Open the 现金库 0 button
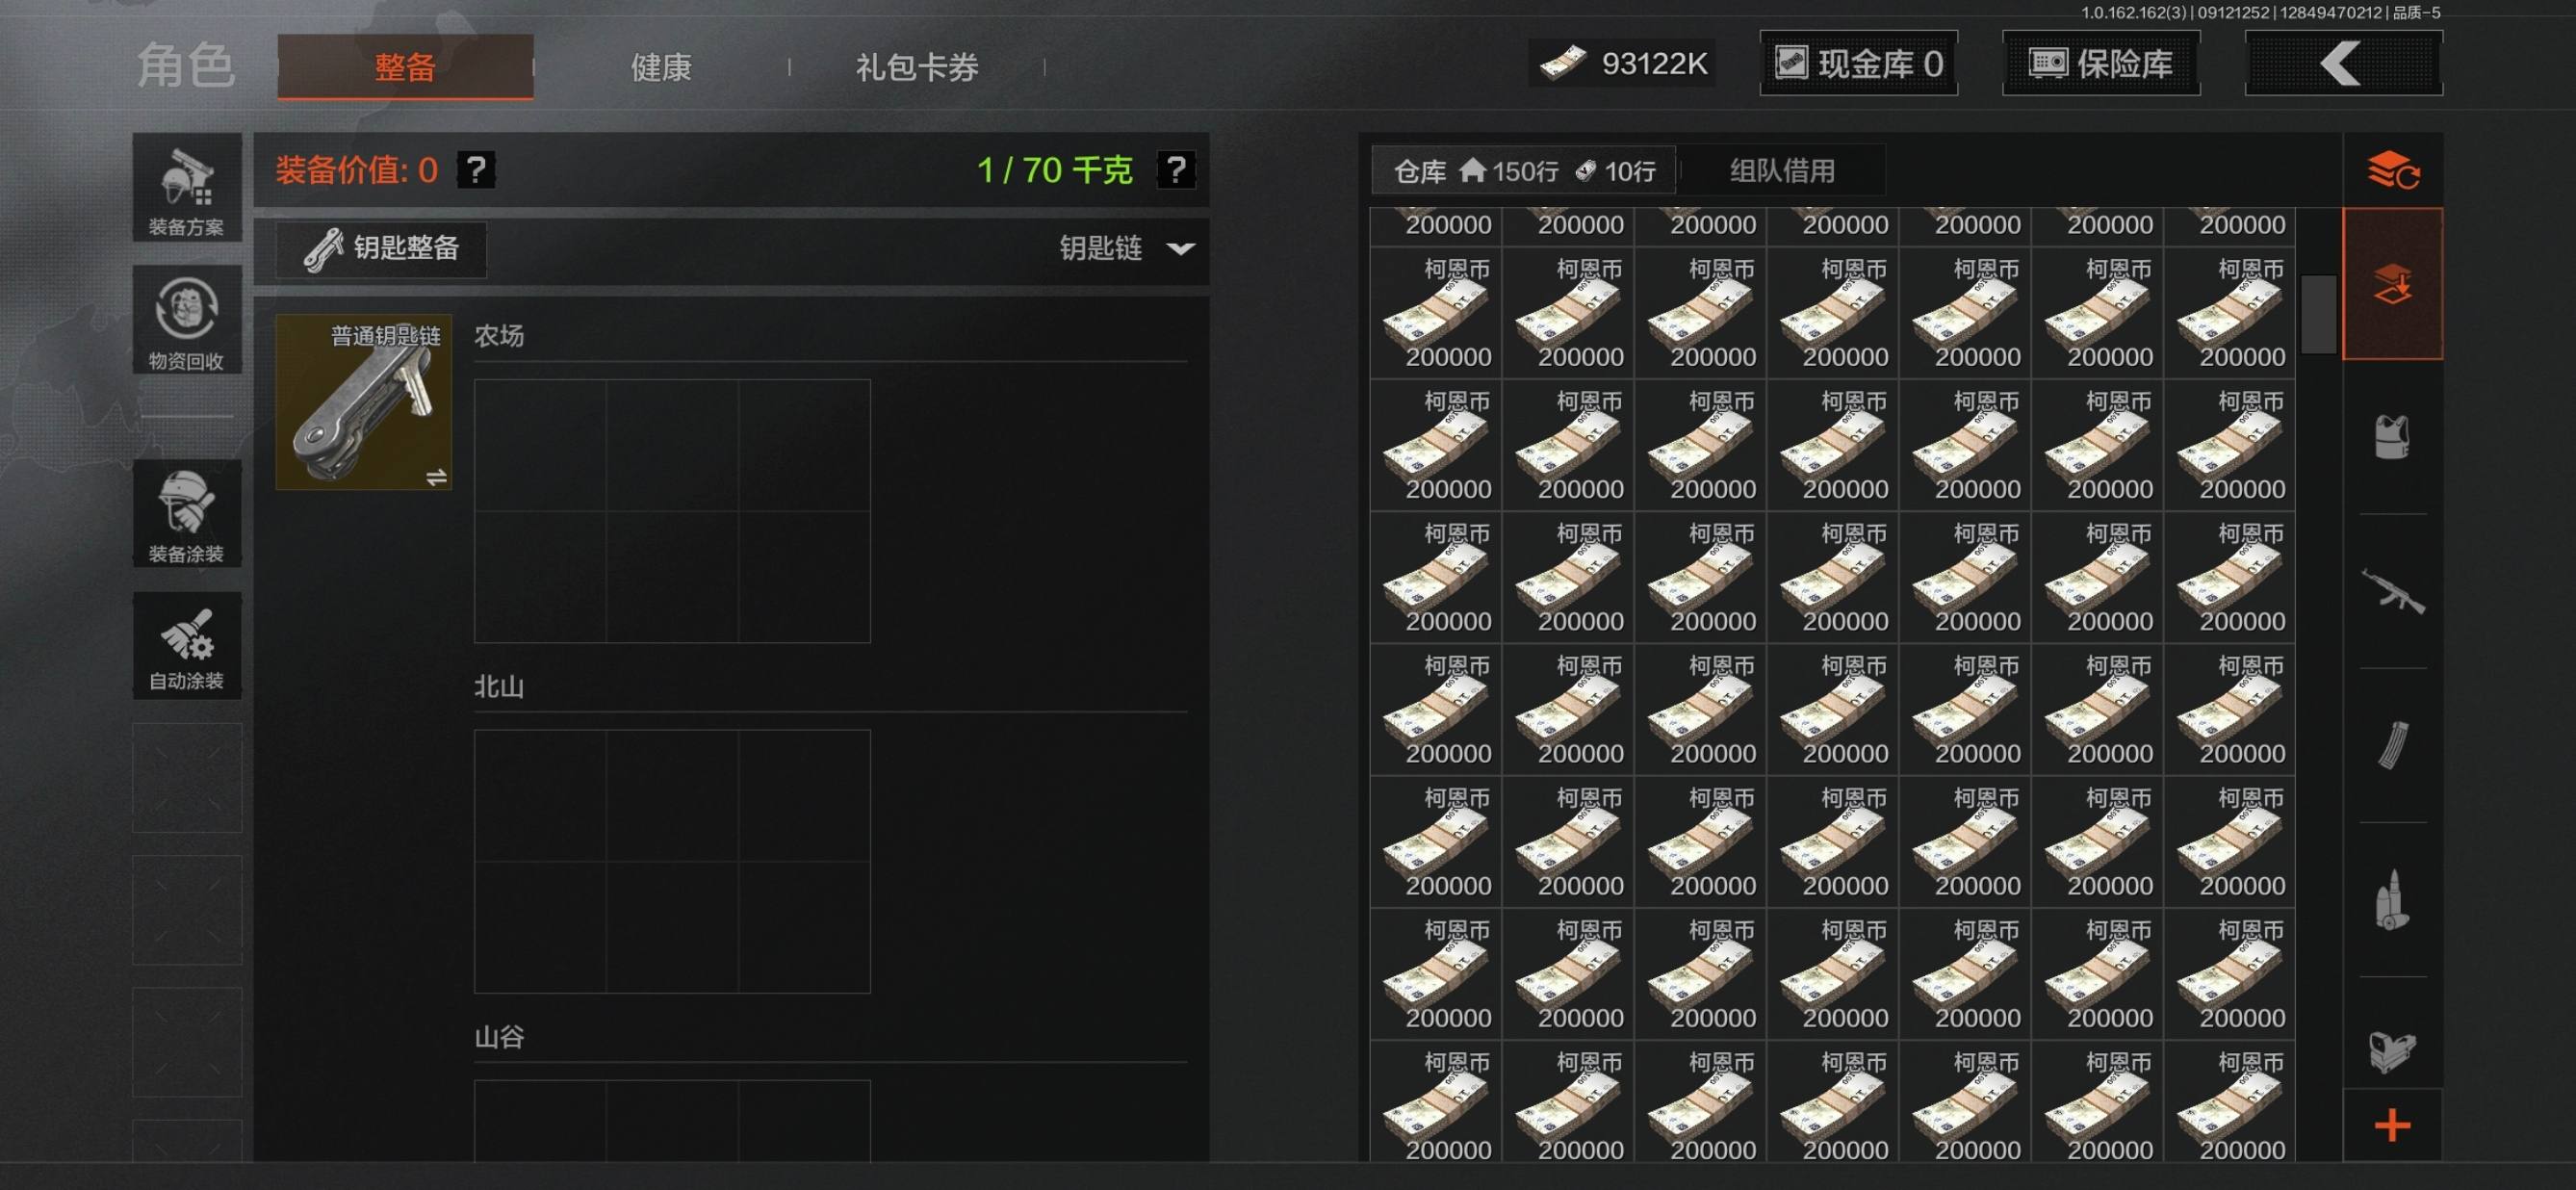The height and width of the screenshot is (1190, 2576). coord(1859,63)
